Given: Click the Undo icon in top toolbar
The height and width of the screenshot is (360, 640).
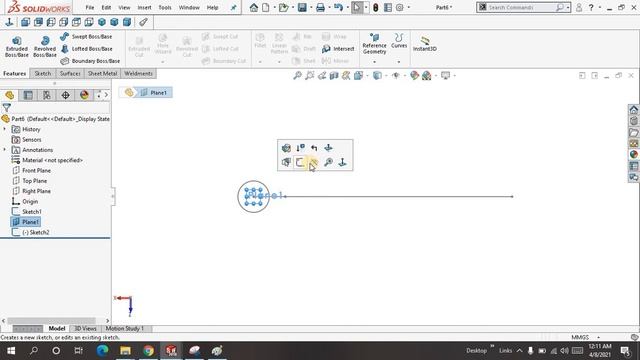Looking at the screenshot, I should pos(338,7).
